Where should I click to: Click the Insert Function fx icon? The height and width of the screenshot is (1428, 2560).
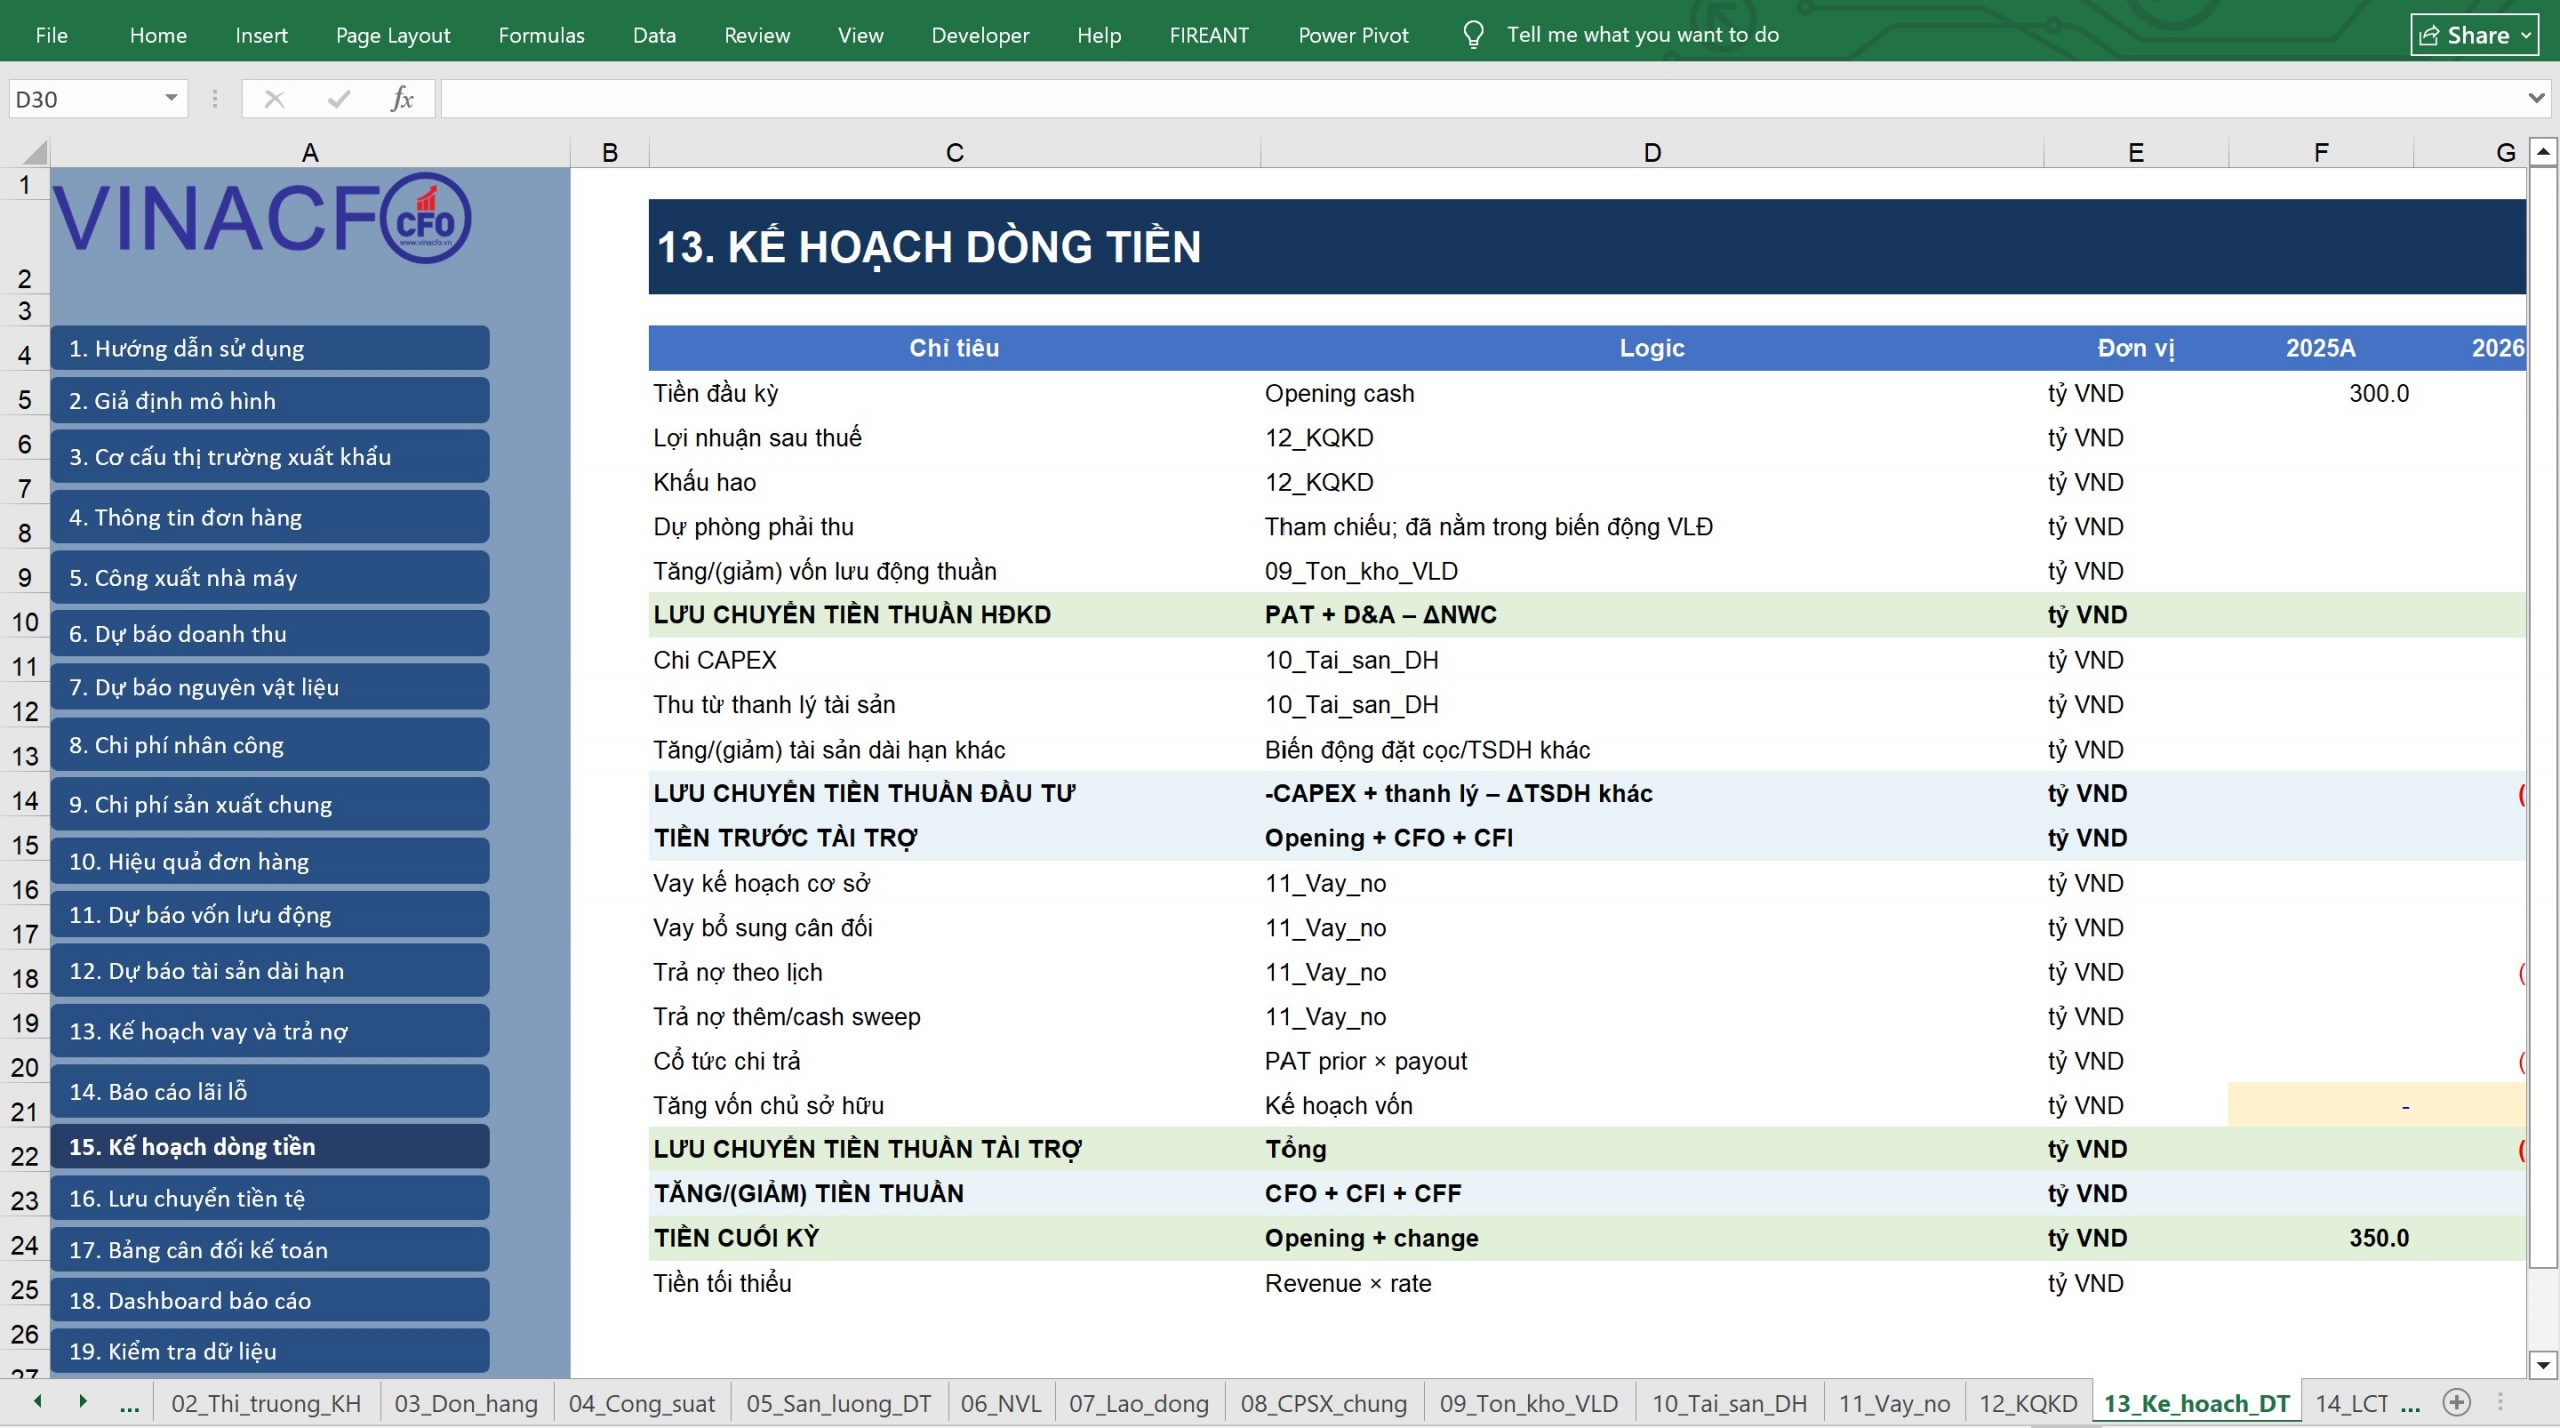[x=402, y=99]
